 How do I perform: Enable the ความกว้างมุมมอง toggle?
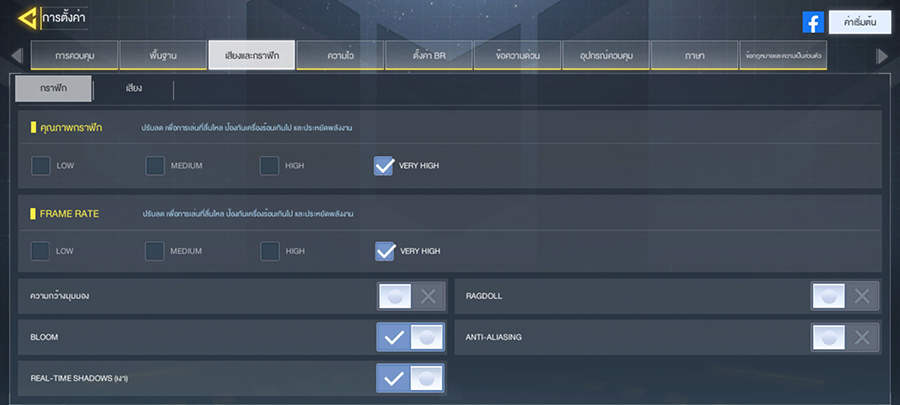411,296
